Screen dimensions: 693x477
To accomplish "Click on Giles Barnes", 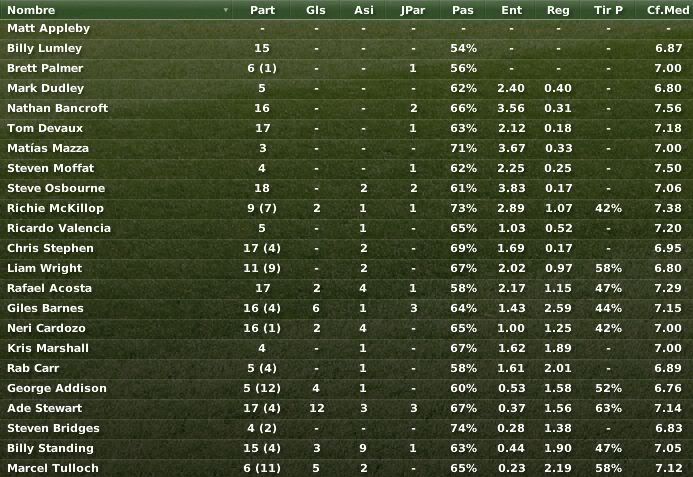I will pos(45,308).
